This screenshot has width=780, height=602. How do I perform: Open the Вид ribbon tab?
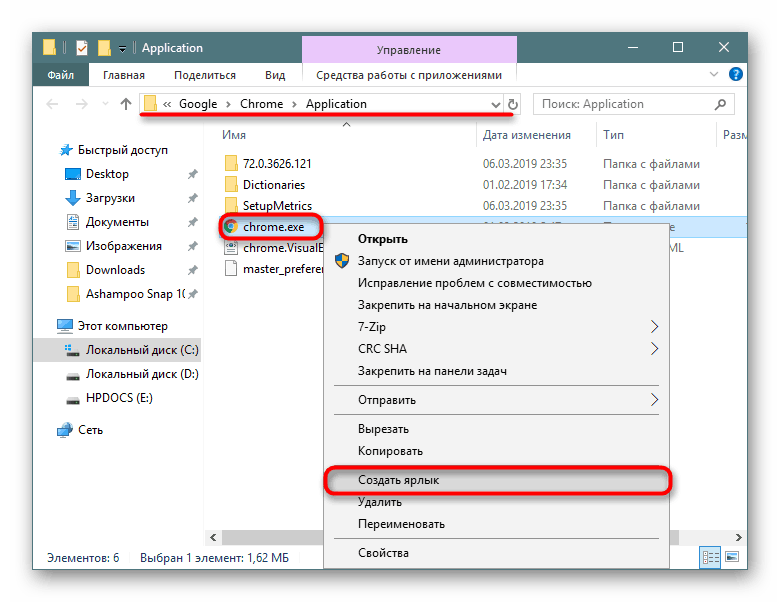[275, 75]
